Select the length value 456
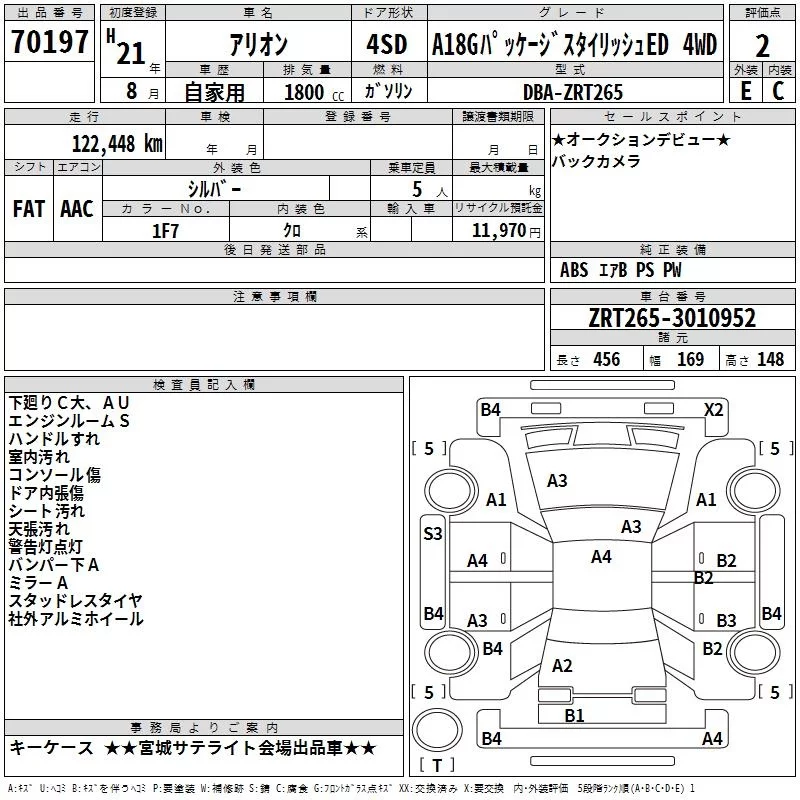The image size is (800, 800). coord(607,359)
